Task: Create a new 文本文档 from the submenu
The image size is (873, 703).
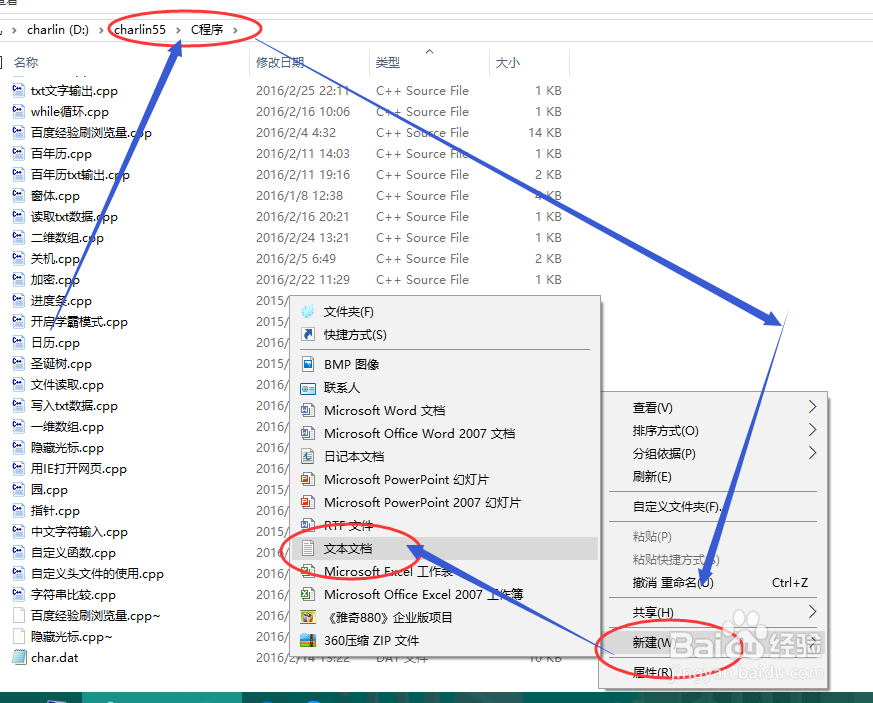Action: click(445, 548)
